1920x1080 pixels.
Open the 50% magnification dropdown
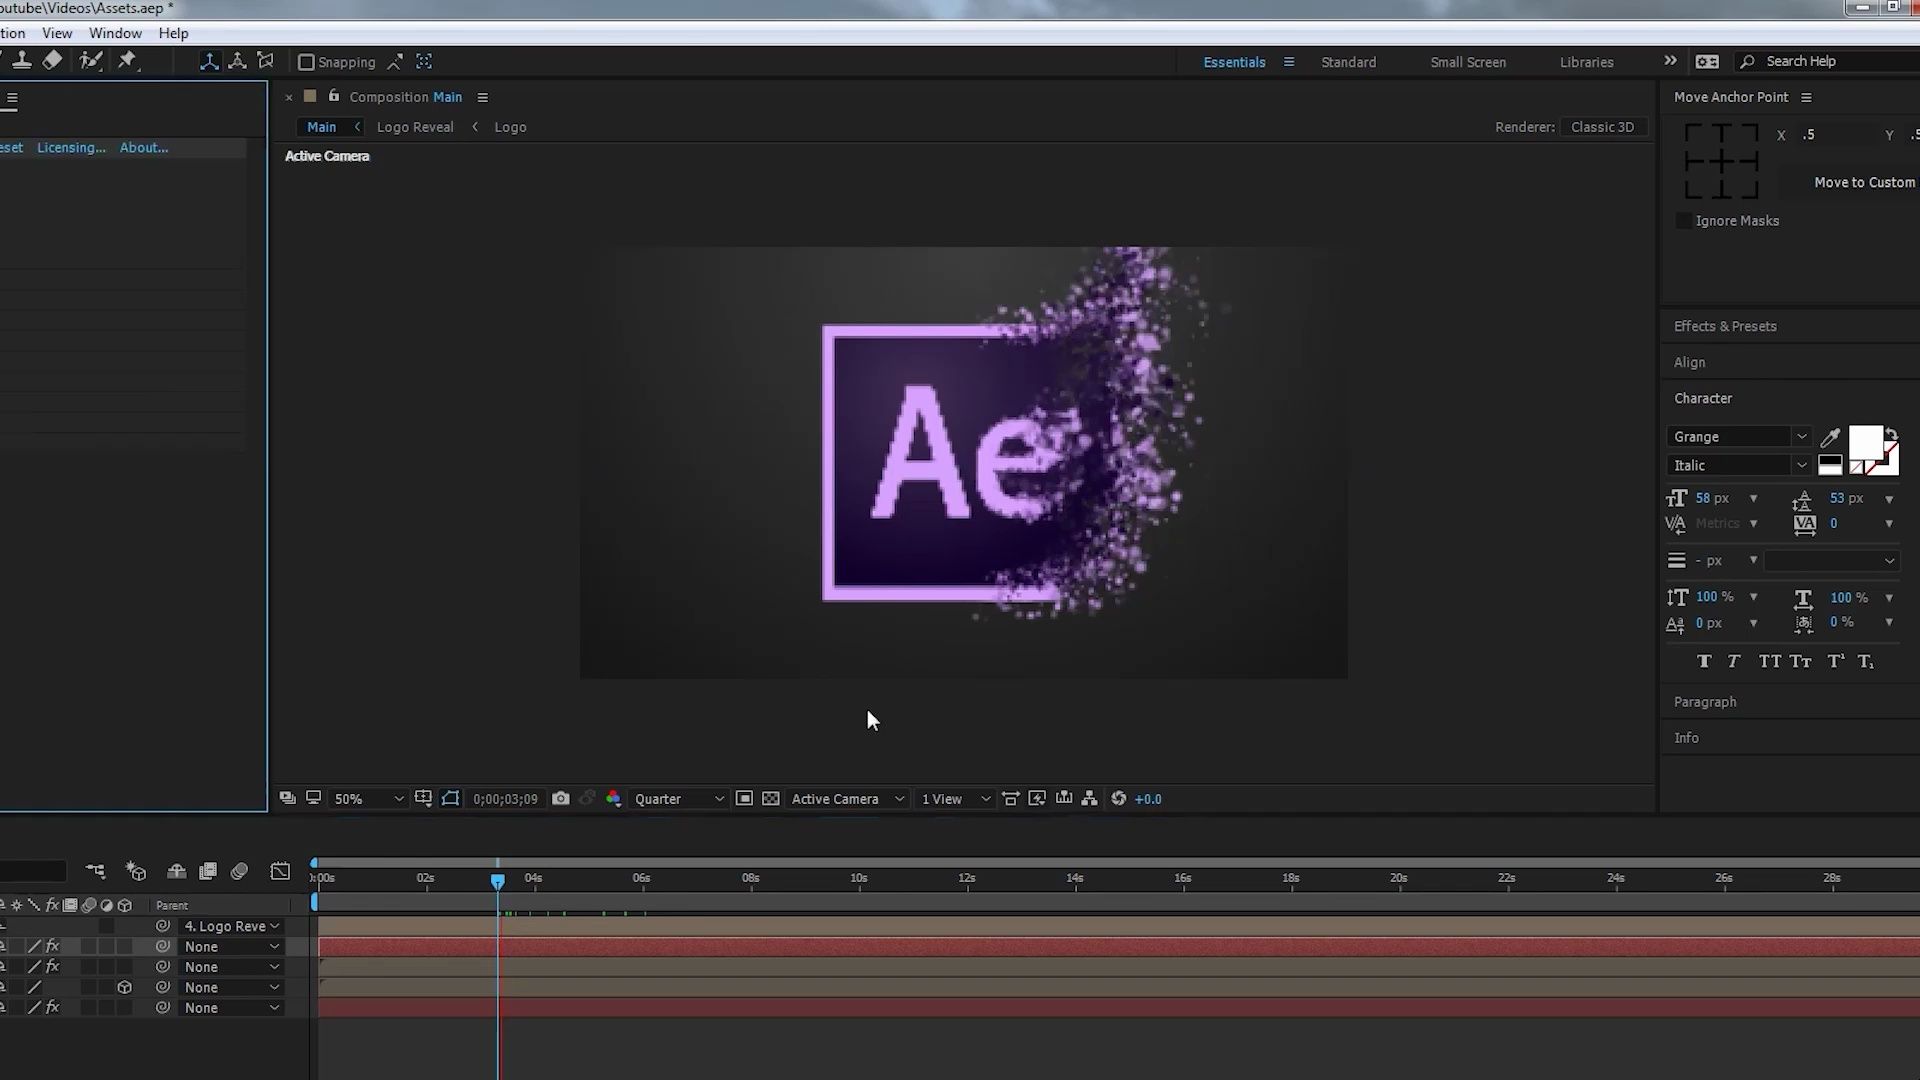click(x=368, y=799)
